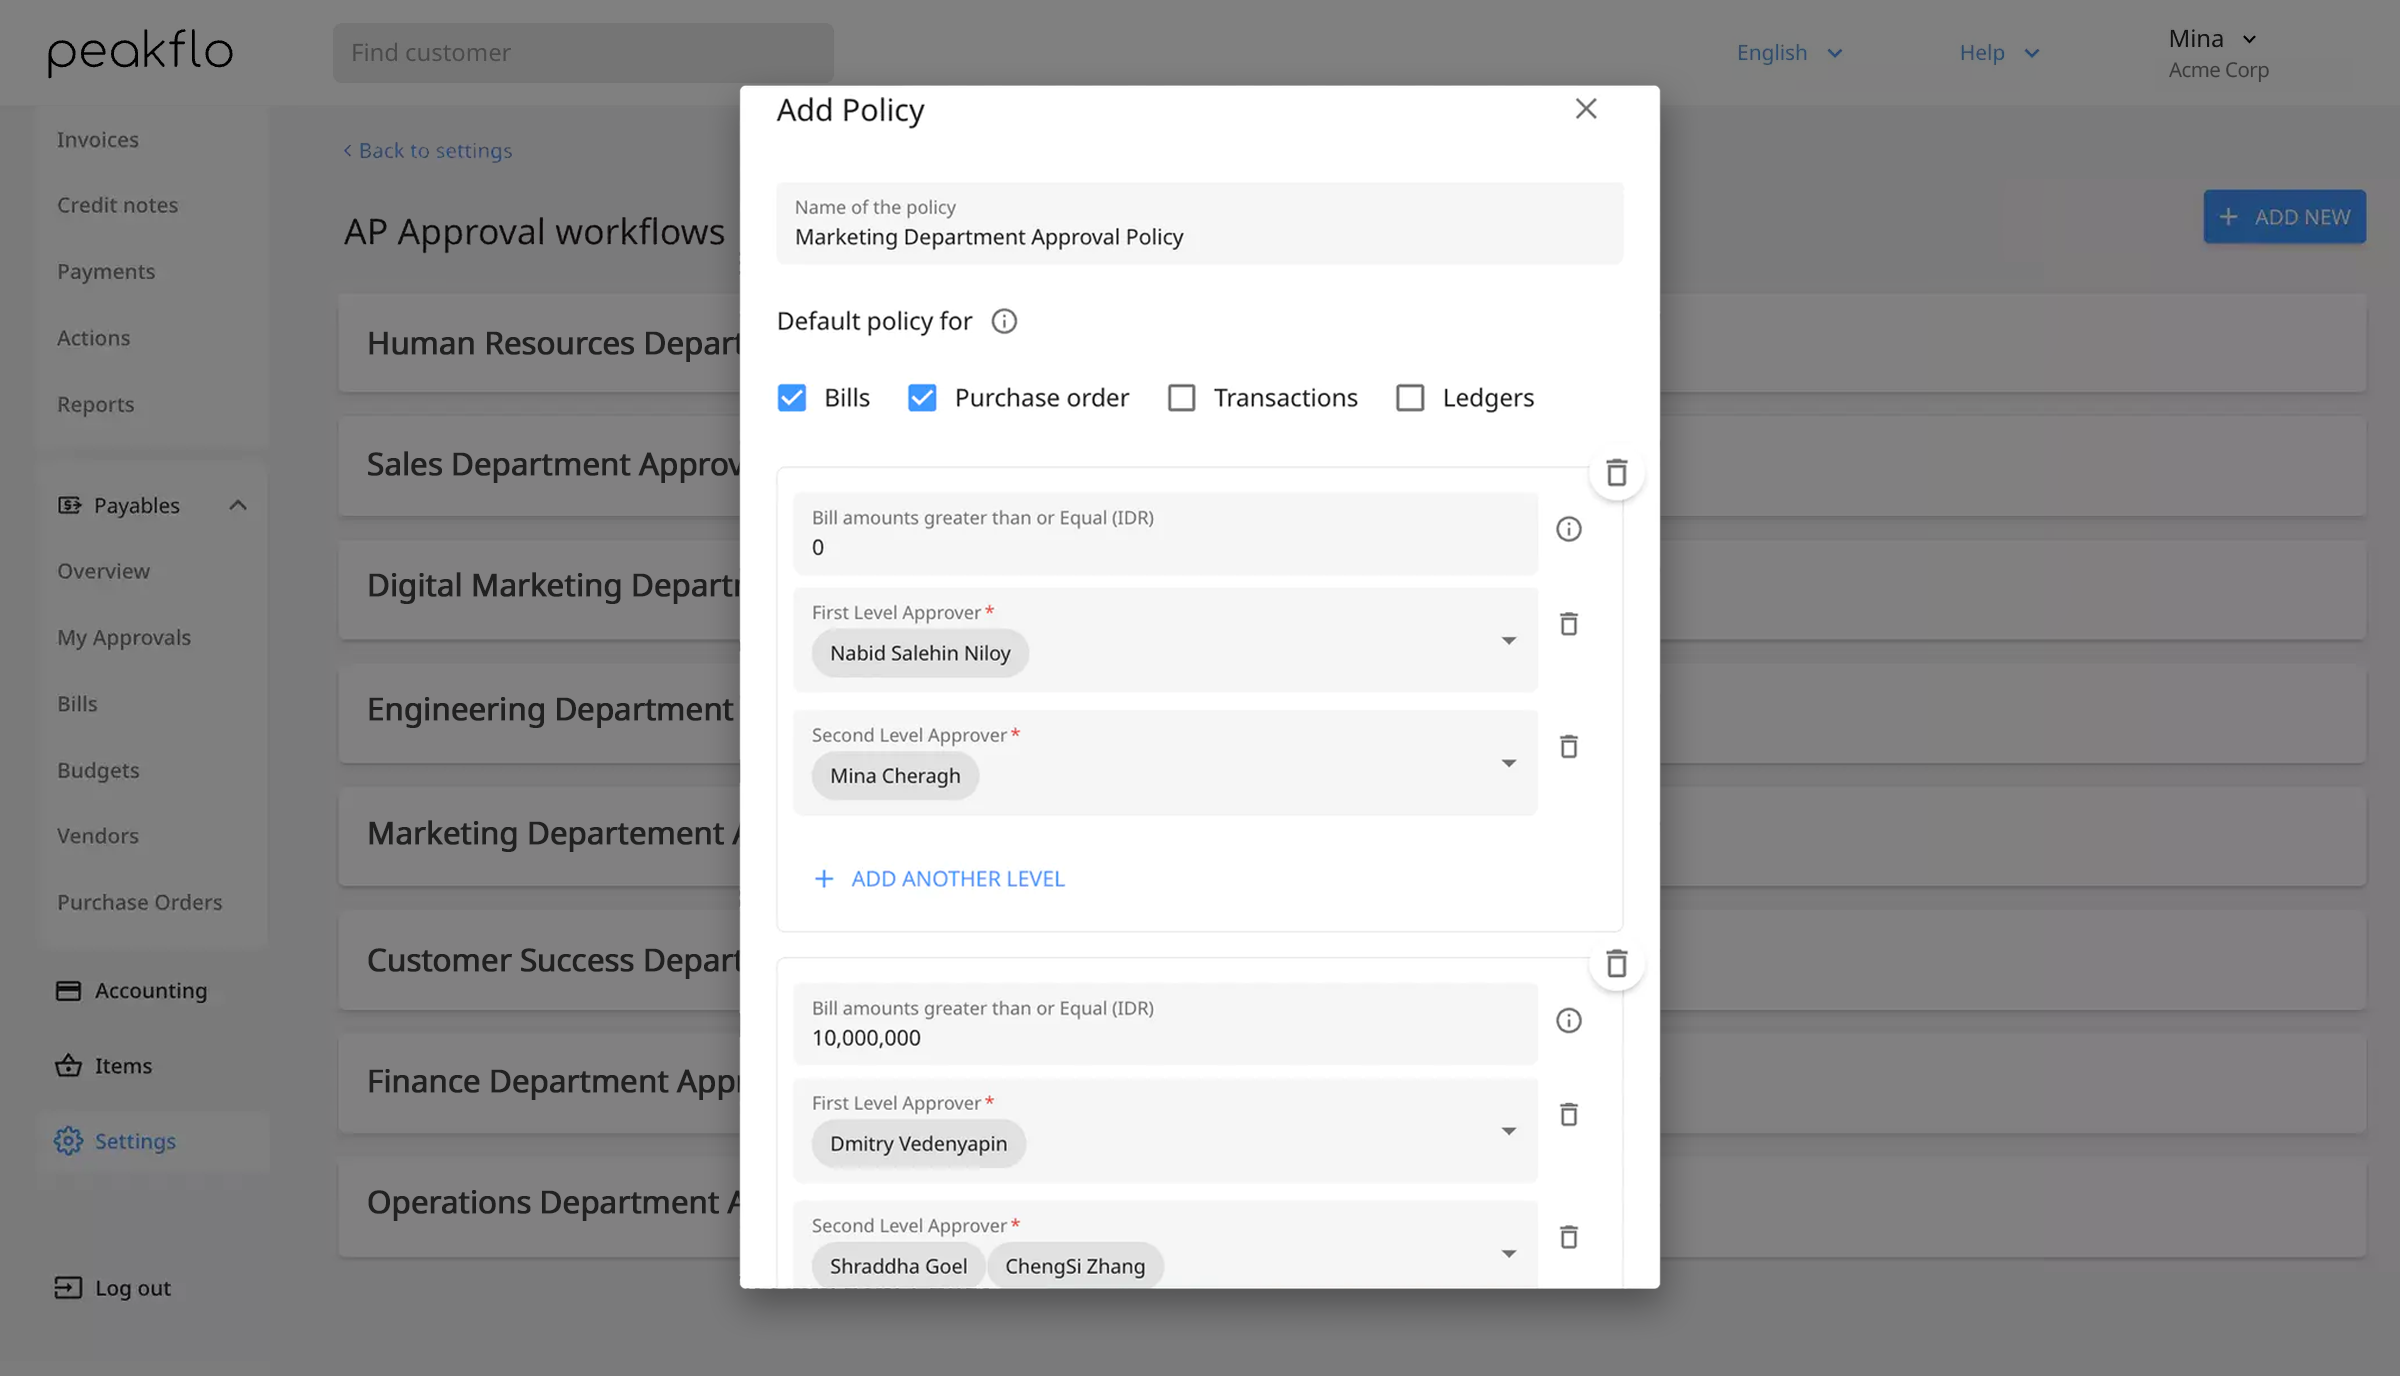Remove the Nabid Salehin Niloy approver level
The width and height of the screenshot is (2400, 1376).
click(x=1568, y=624)
